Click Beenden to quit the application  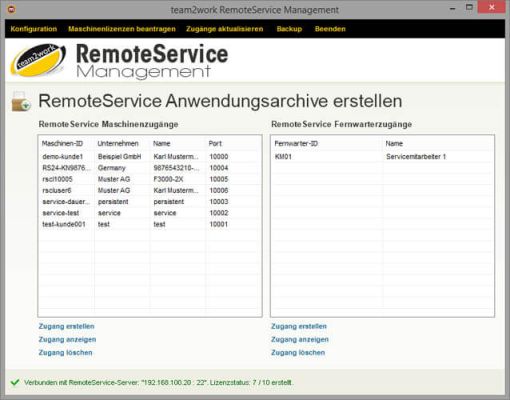coord(330,29)
